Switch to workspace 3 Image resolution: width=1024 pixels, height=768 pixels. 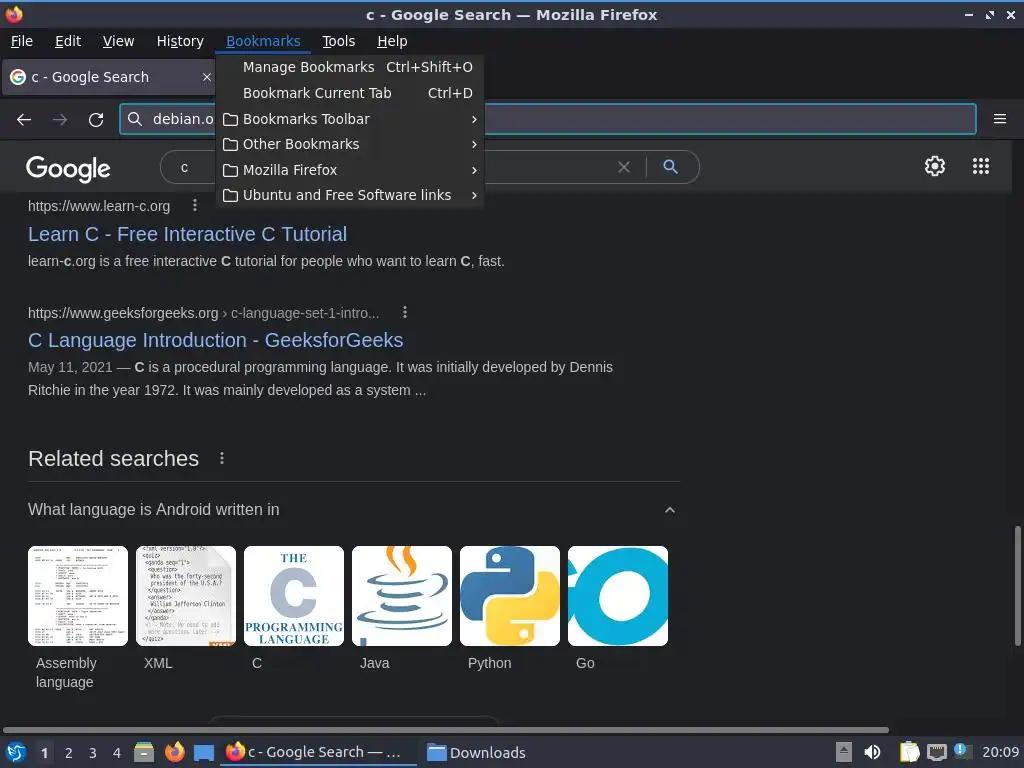click(93, 753)
